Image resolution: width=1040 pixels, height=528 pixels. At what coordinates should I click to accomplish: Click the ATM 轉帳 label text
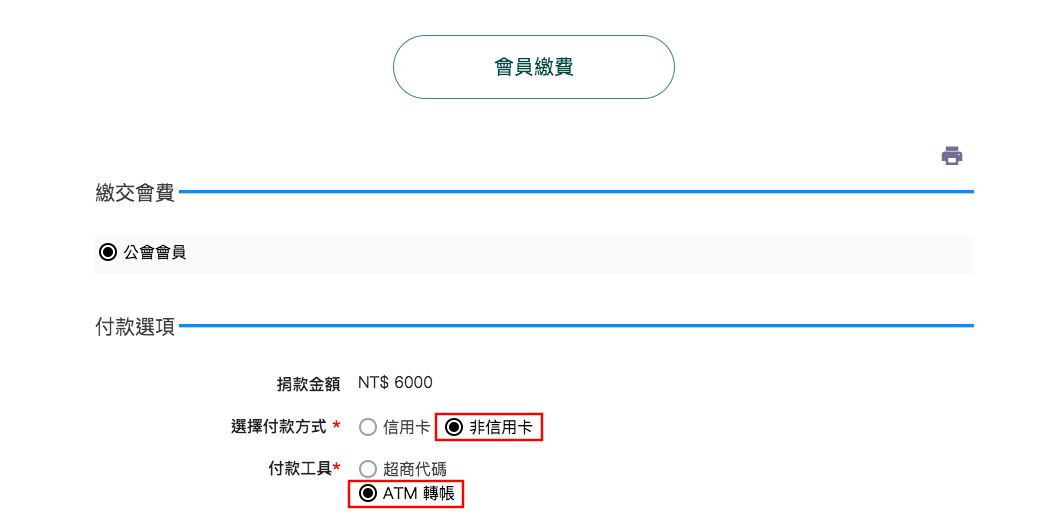[x=419, y=494]
